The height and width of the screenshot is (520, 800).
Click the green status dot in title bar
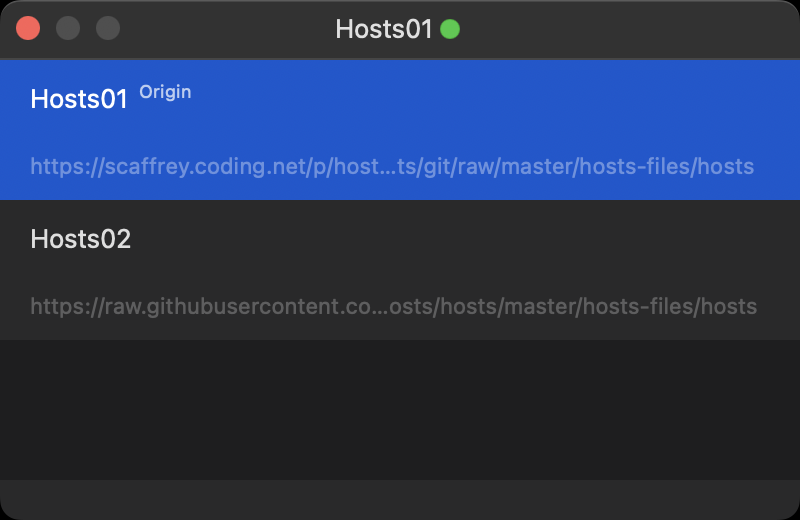tap(450, 29)
